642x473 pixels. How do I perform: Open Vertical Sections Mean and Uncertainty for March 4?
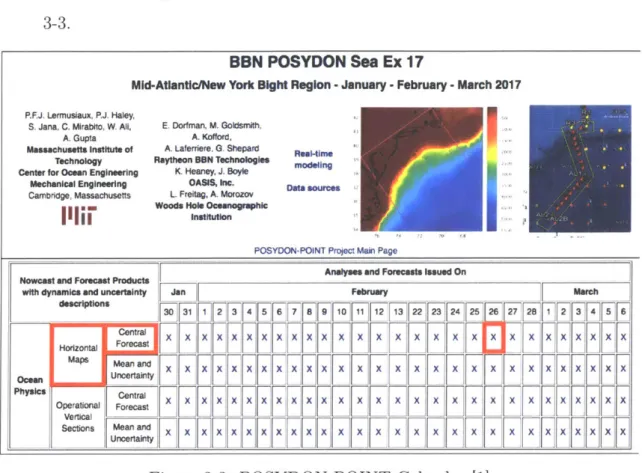click(x=593, y=432)
